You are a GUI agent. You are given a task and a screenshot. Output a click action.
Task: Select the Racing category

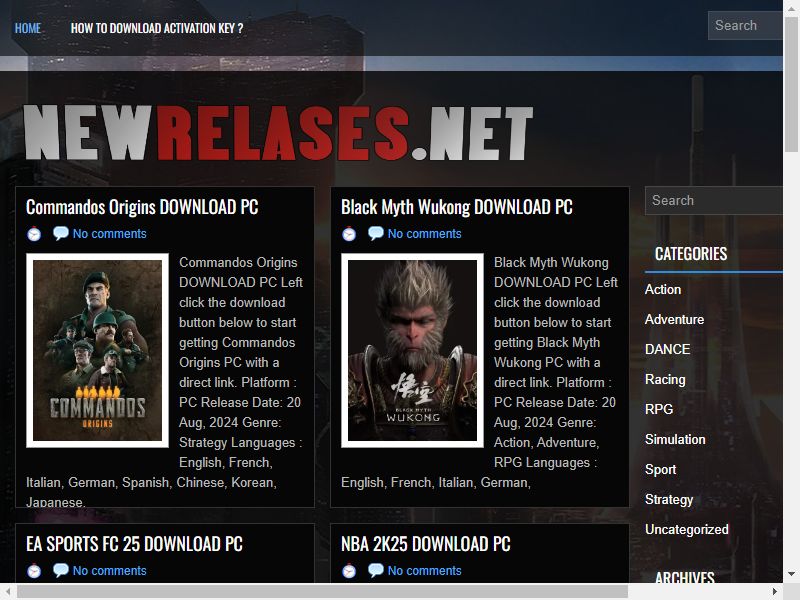[665, 380]
